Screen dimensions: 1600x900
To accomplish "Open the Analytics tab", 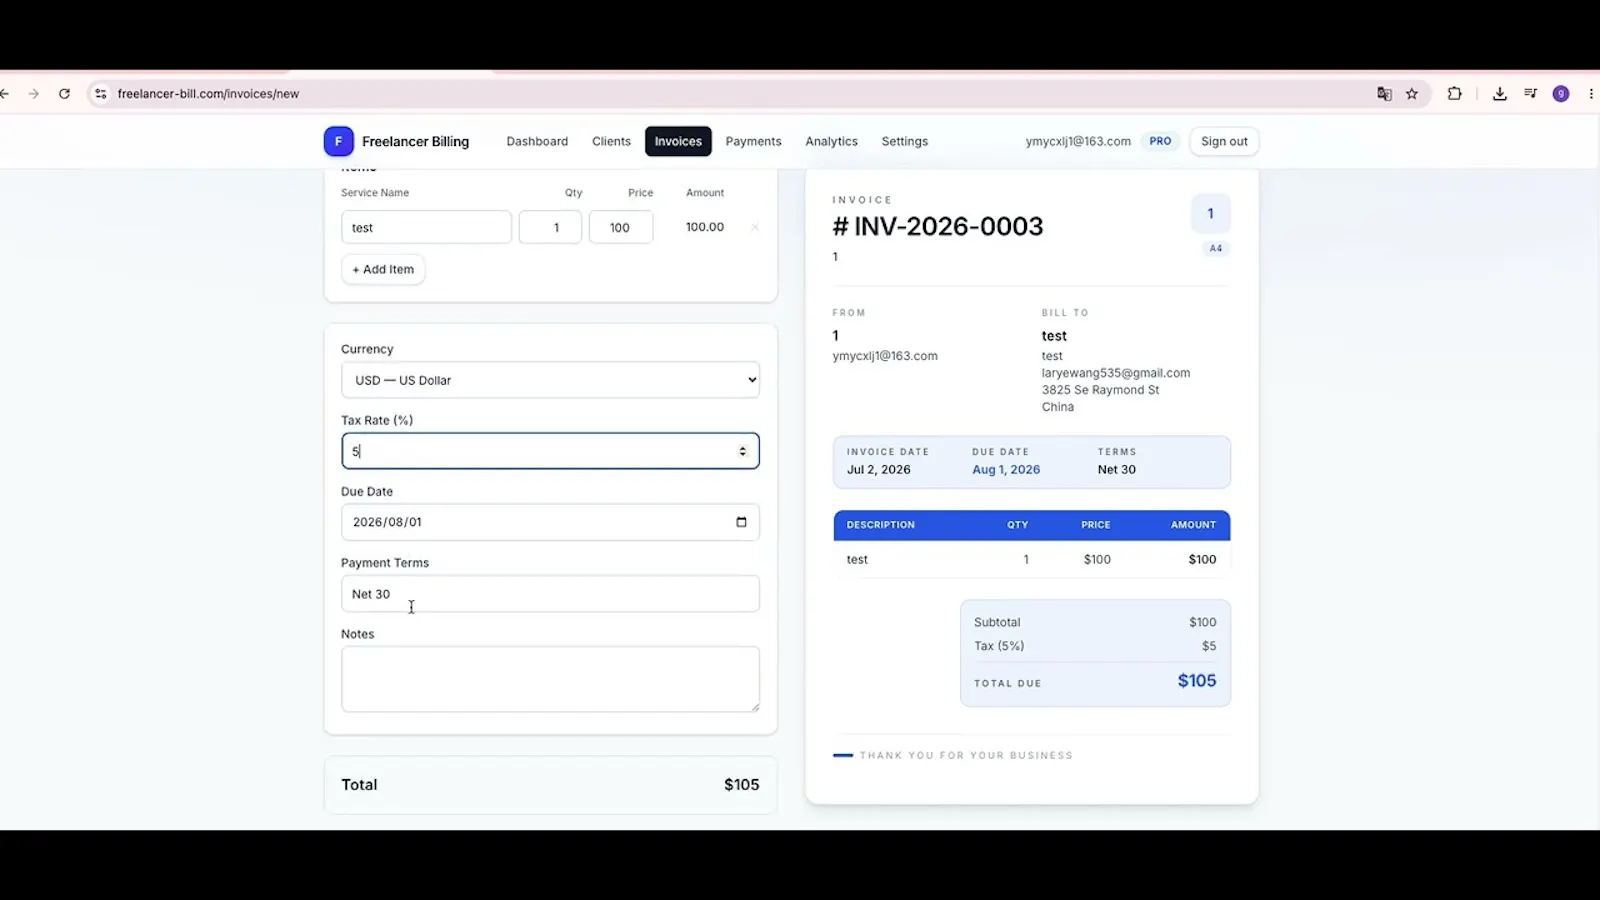I will click(831, 141).
